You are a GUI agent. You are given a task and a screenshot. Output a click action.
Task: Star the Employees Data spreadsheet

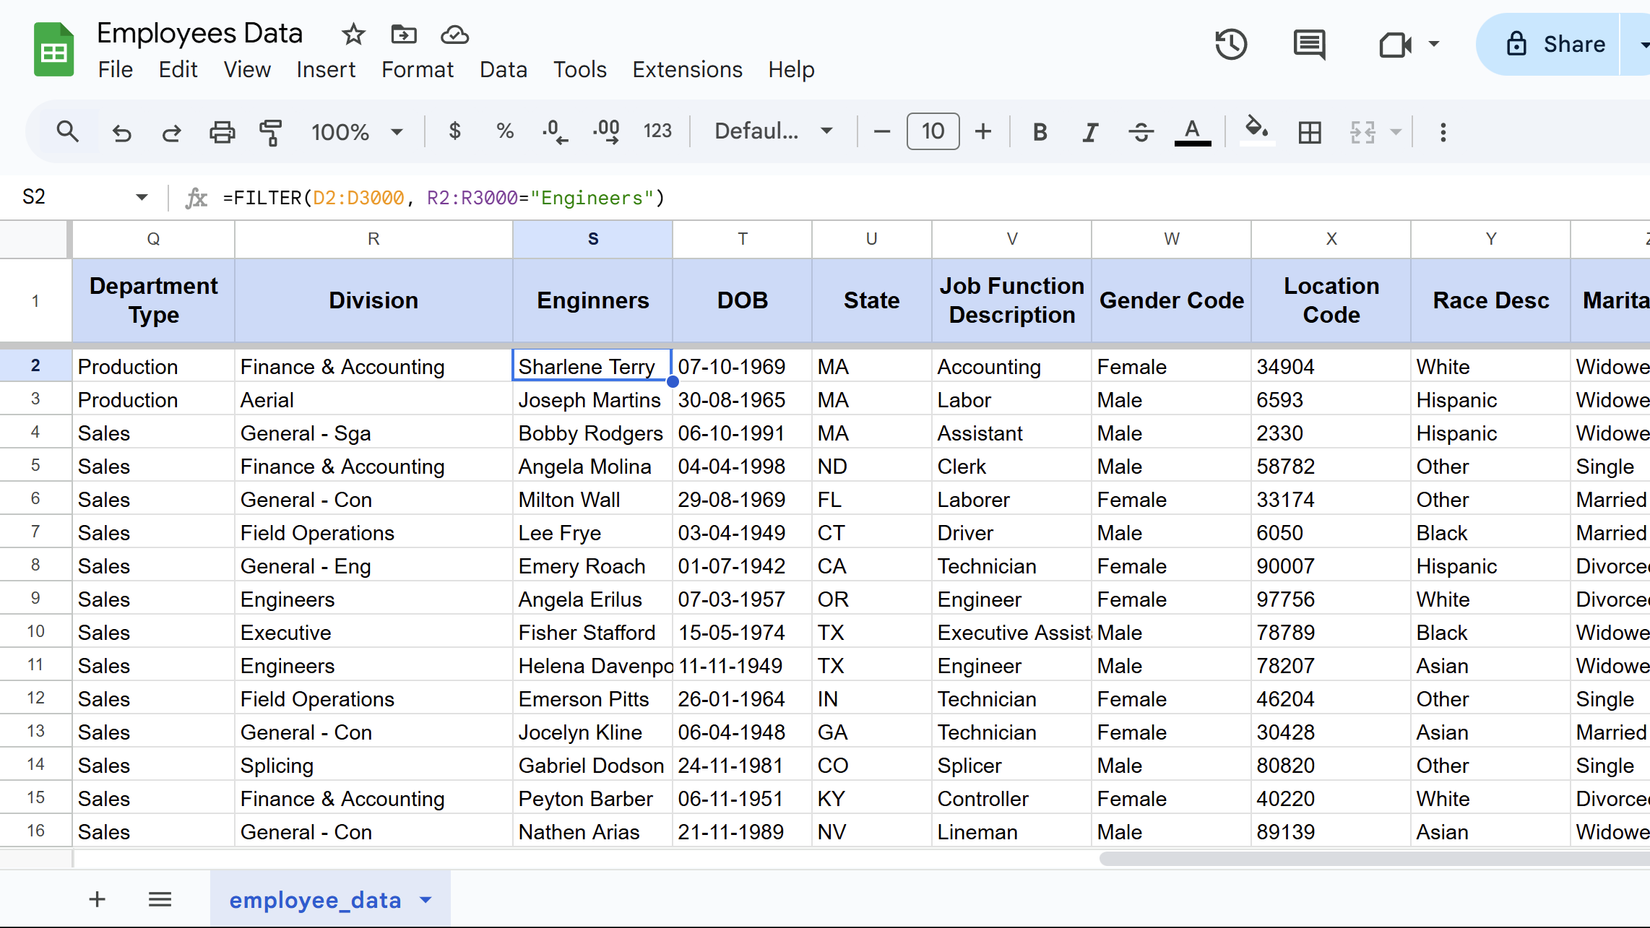coord(353,33)
